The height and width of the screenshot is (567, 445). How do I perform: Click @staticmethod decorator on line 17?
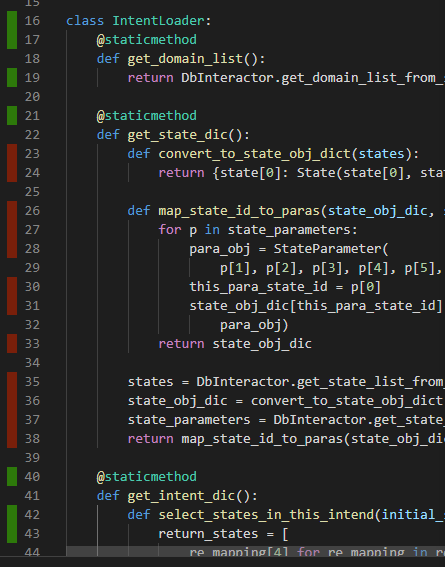click(x=147, y=40)
